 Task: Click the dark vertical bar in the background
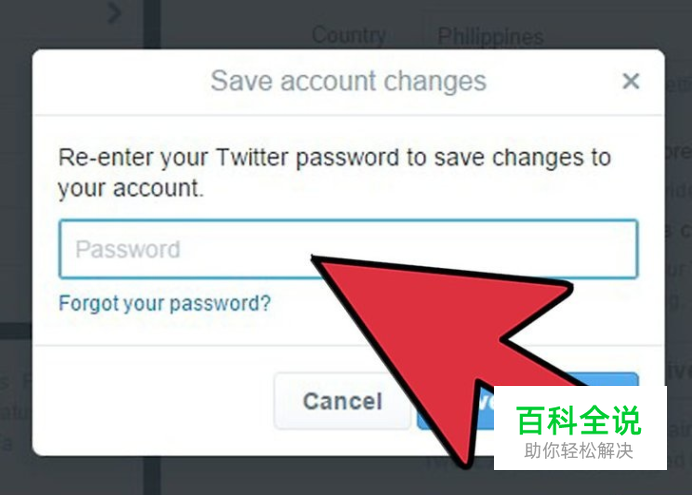pyautogui.click(x=152, y=24)
